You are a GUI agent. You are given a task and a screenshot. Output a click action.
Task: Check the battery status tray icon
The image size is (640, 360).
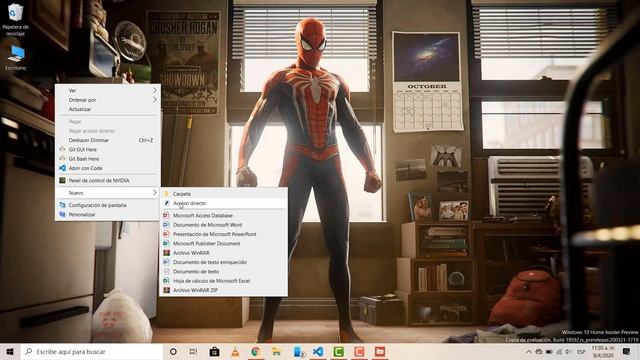point(549,351)
